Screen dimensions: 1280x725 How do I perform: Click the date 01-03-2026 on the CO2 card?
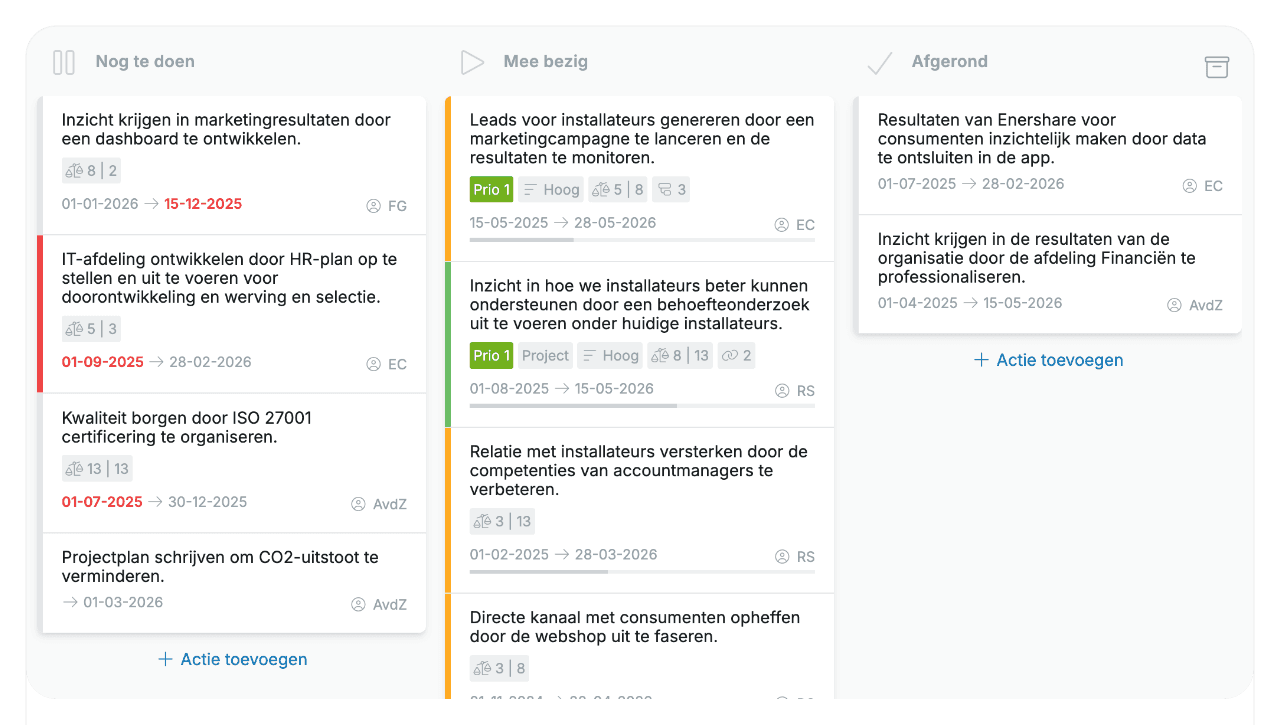123,602
